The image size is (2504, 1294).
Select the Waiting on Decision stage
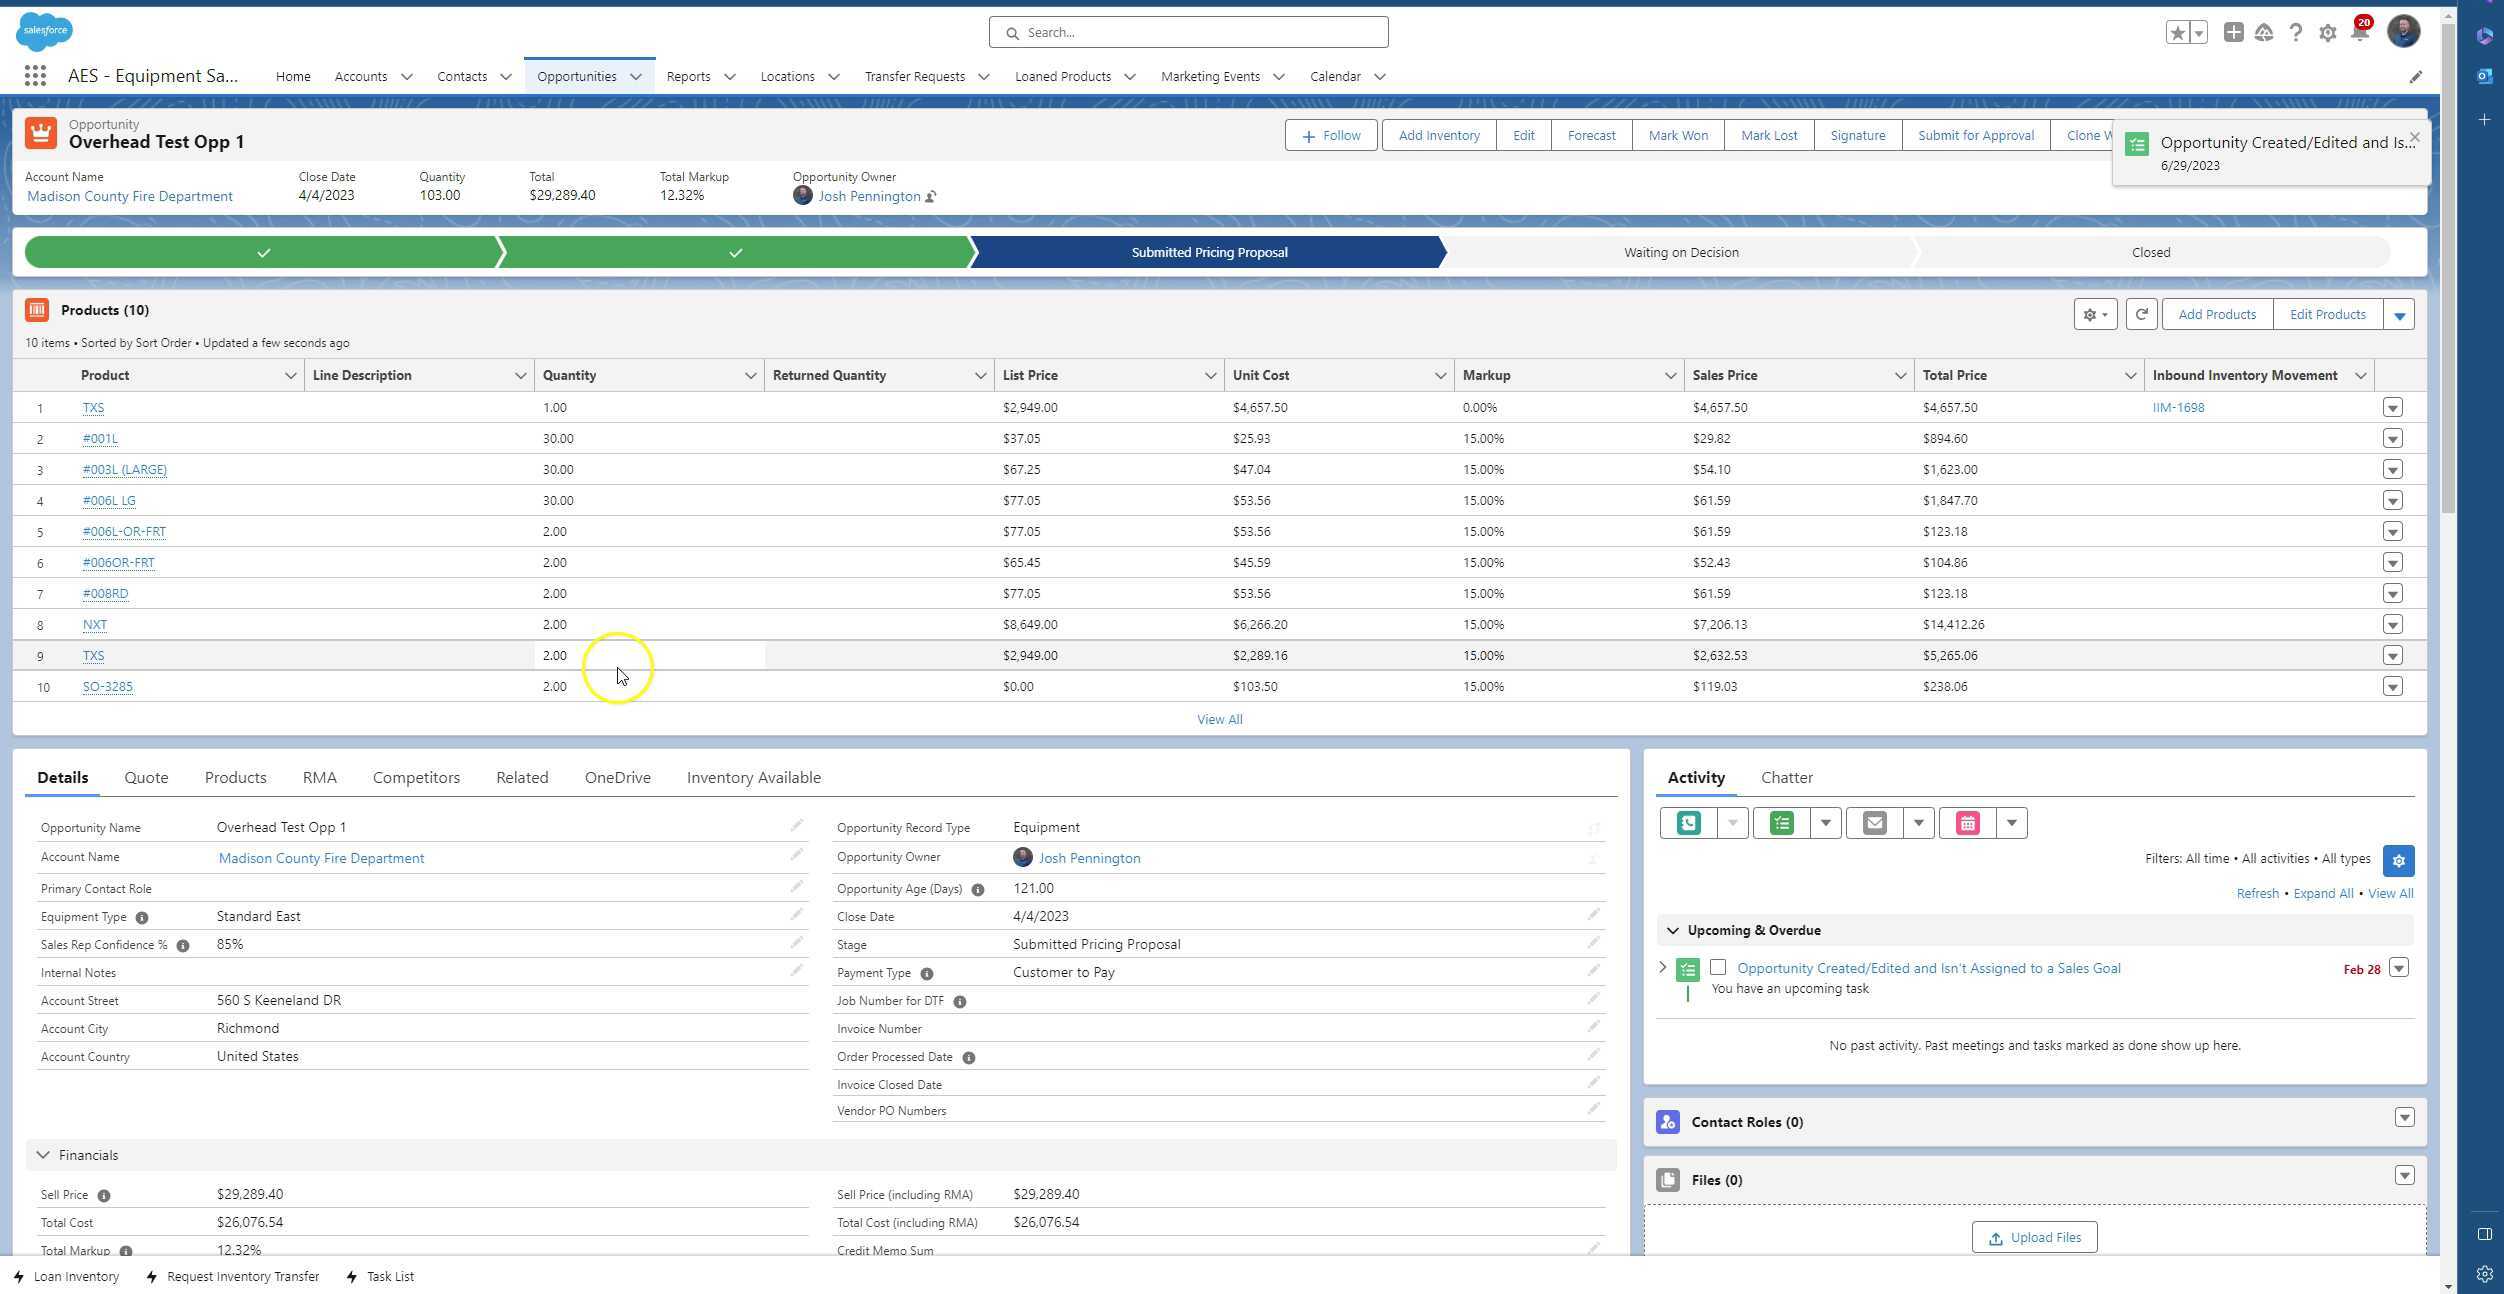(x=1680, y=252)
